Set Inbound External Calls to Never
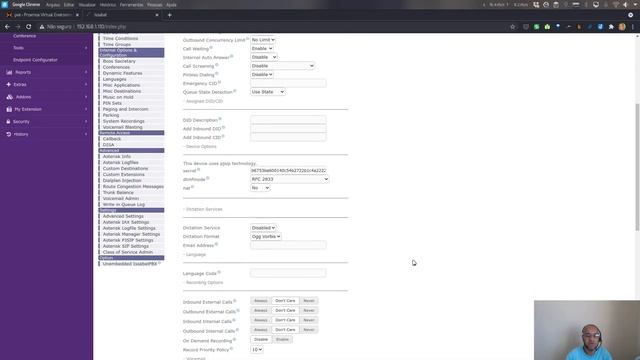Screen dimensions: 640x360 pos(309,301)
